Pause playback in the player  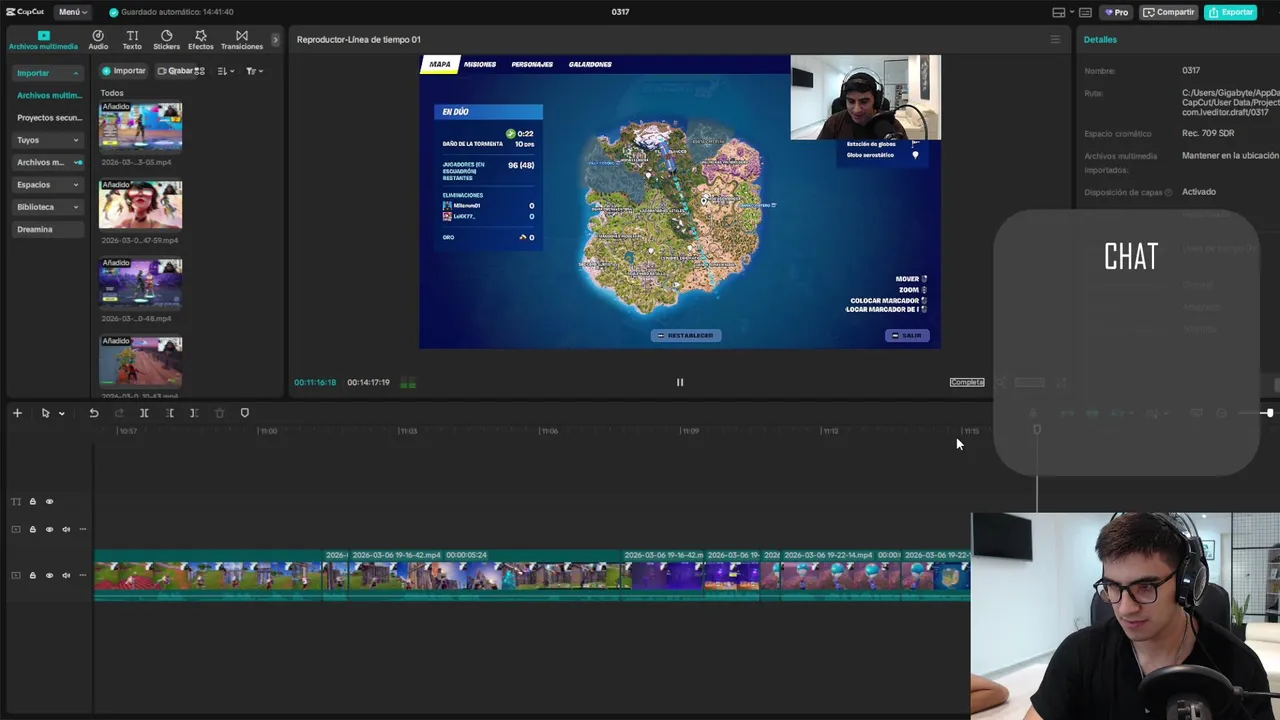pos(680,382)
